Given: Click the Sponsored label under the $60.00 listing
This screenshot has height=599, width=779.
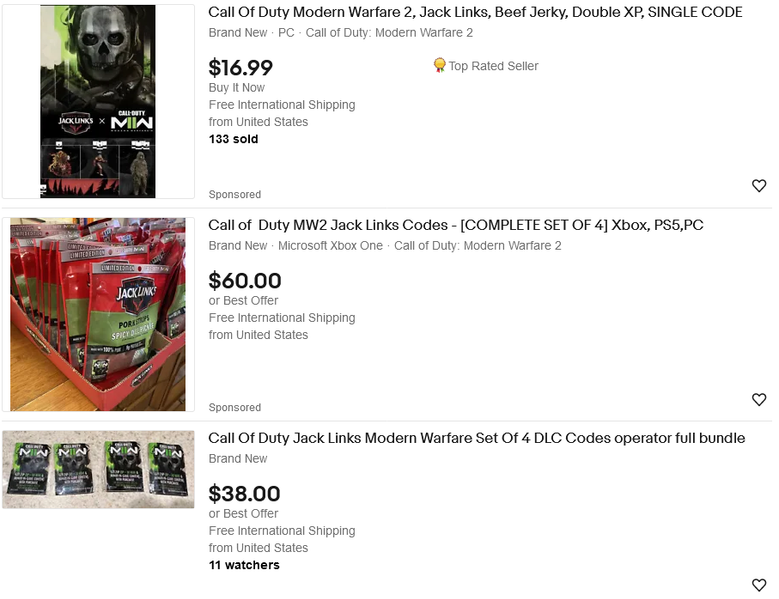Looking at the screenshot, I should pyautogui.click(x=234, y=407).
